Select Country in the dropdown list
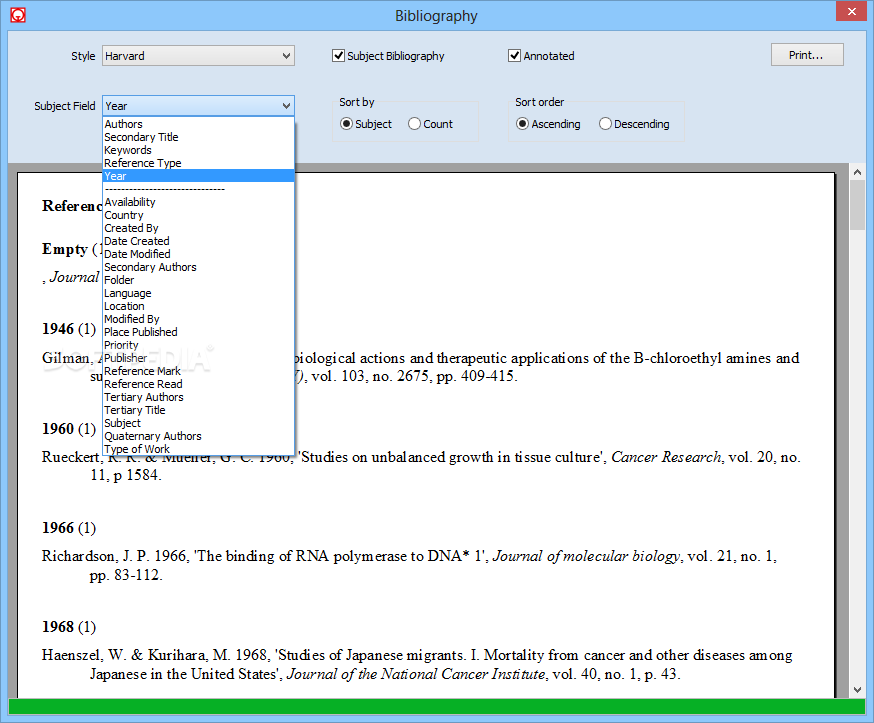Screen dimensions: 874x723 (198, 215)
